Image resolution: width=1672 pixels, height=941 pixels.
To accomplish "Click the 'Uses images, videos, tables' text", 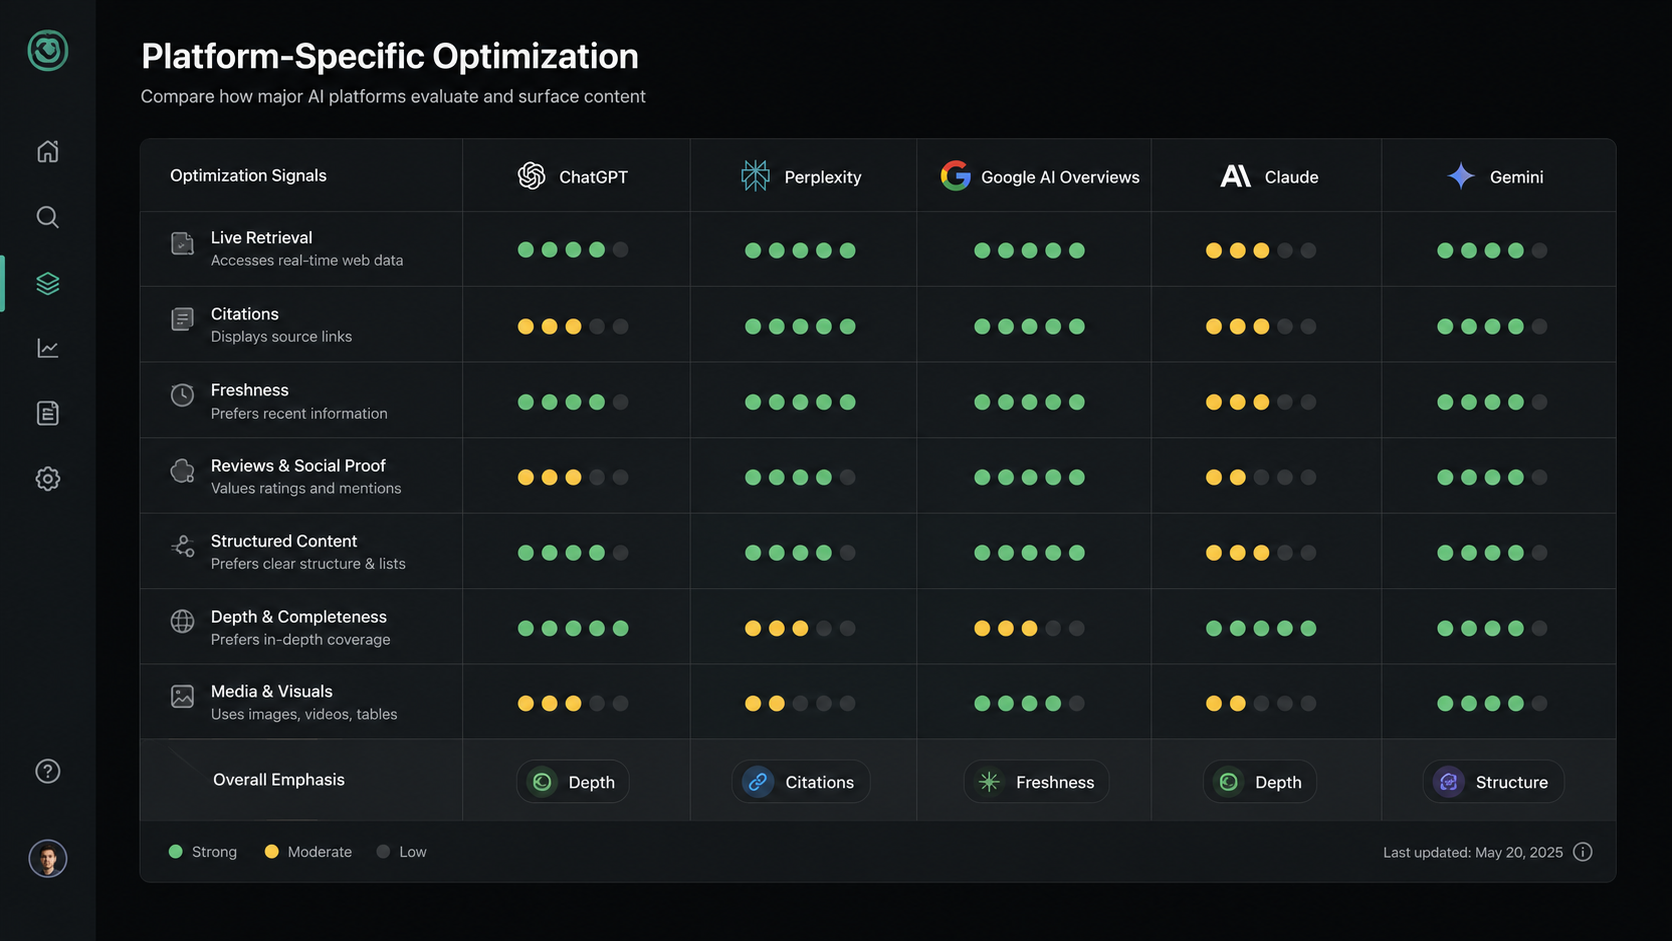I will click(304, 714).
